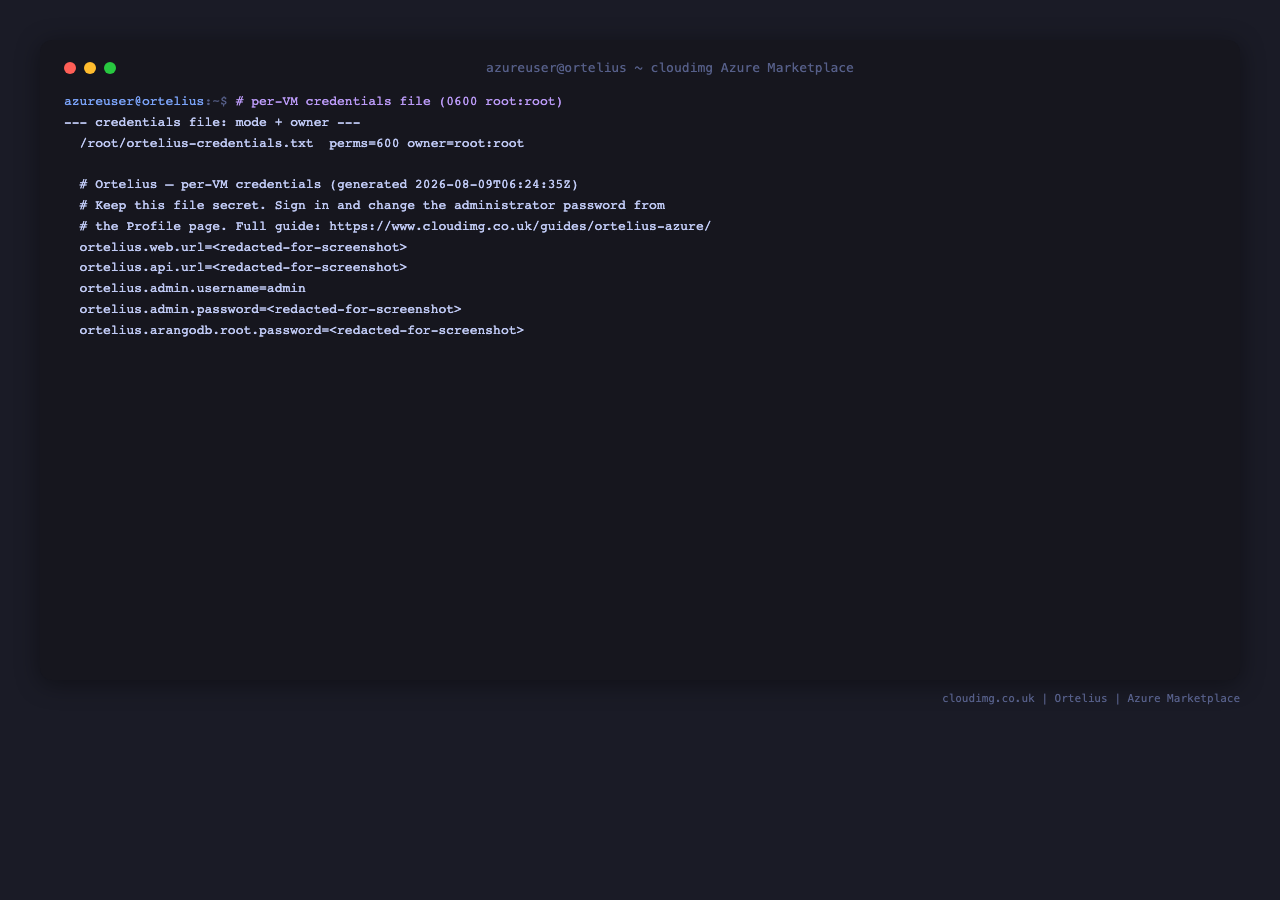
Task: Click the 'ortelius.admin.username=admin' line
Action: point(193,289)
